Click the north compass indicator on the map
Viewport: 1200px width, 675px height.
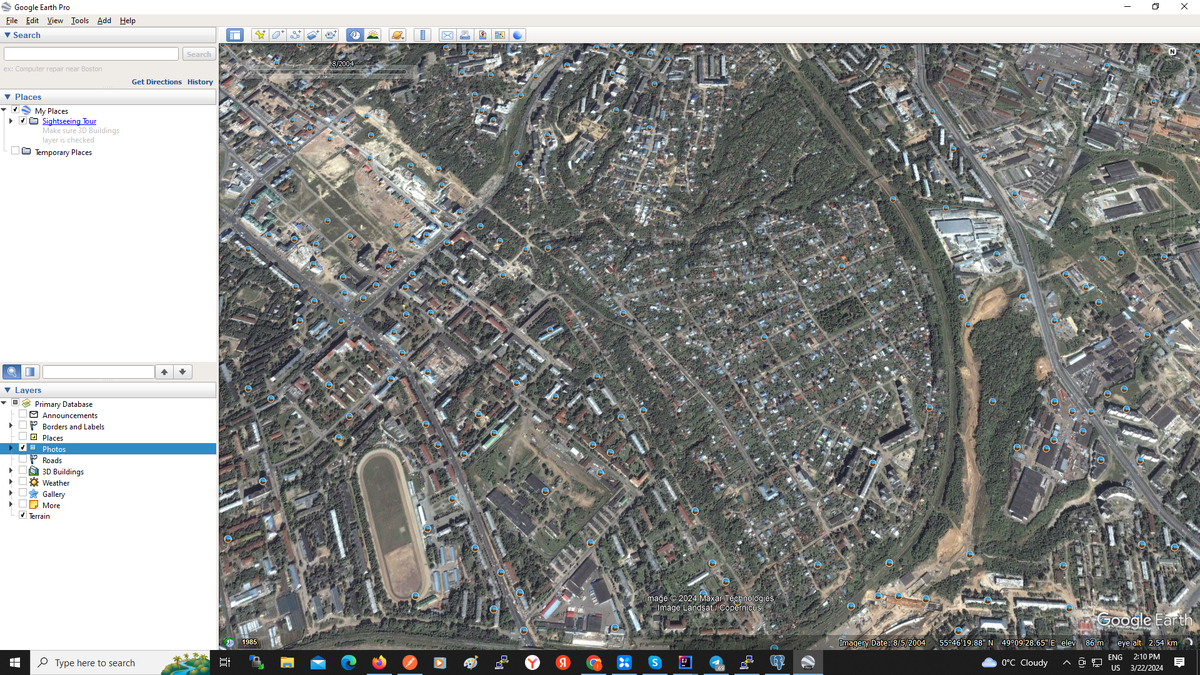[x=1172, y=51]
